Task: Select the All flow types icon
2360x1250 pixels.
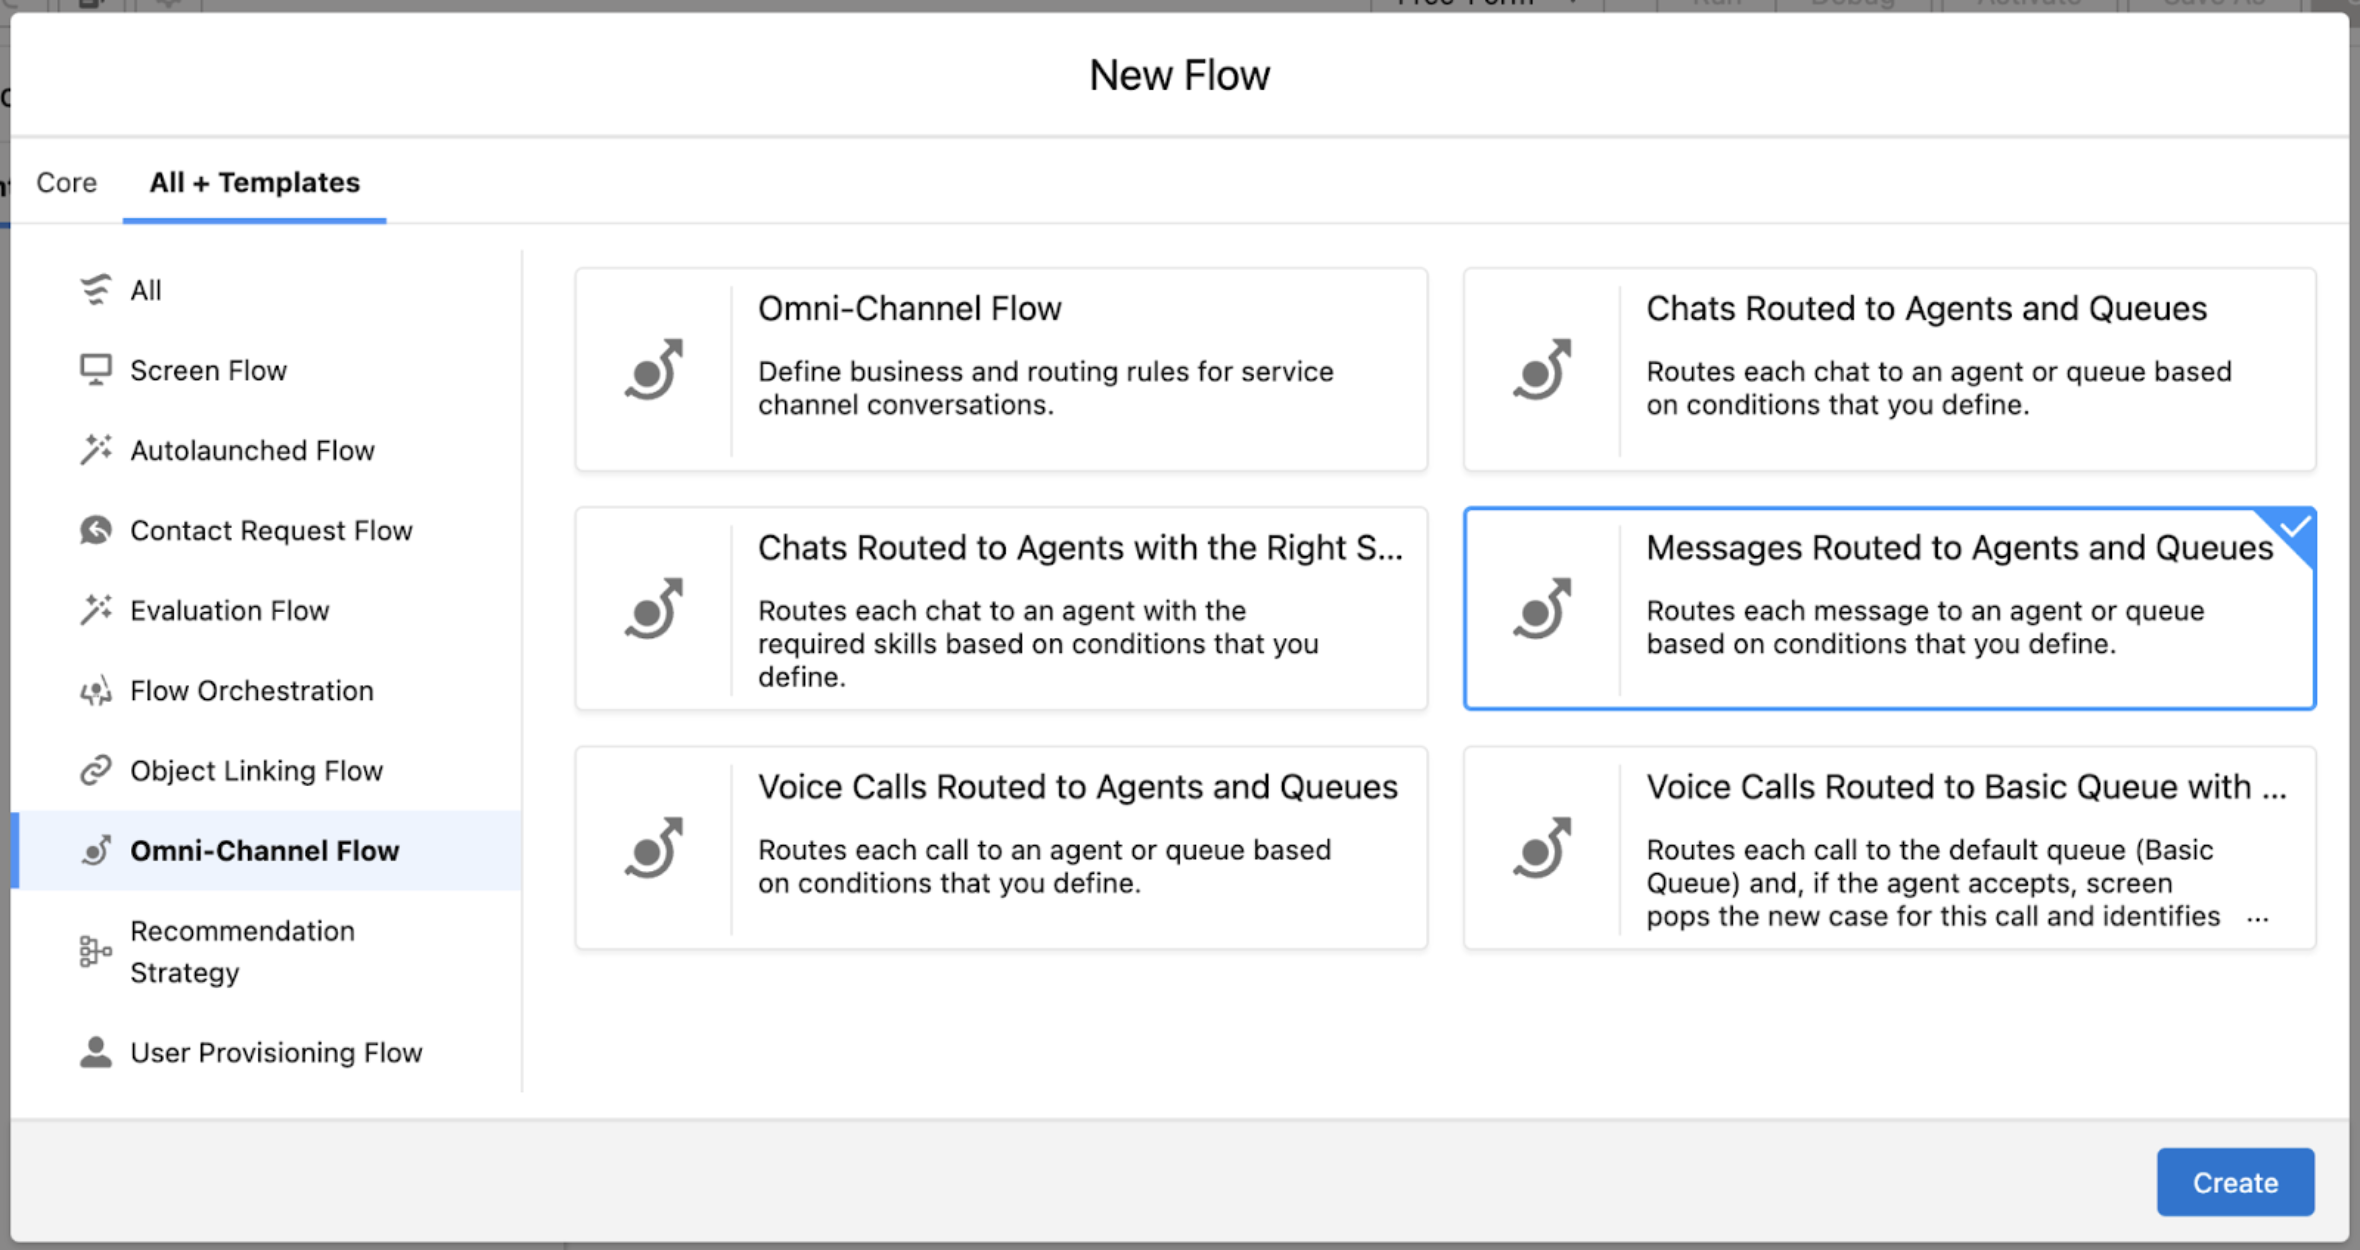Action: pos(95,290)
